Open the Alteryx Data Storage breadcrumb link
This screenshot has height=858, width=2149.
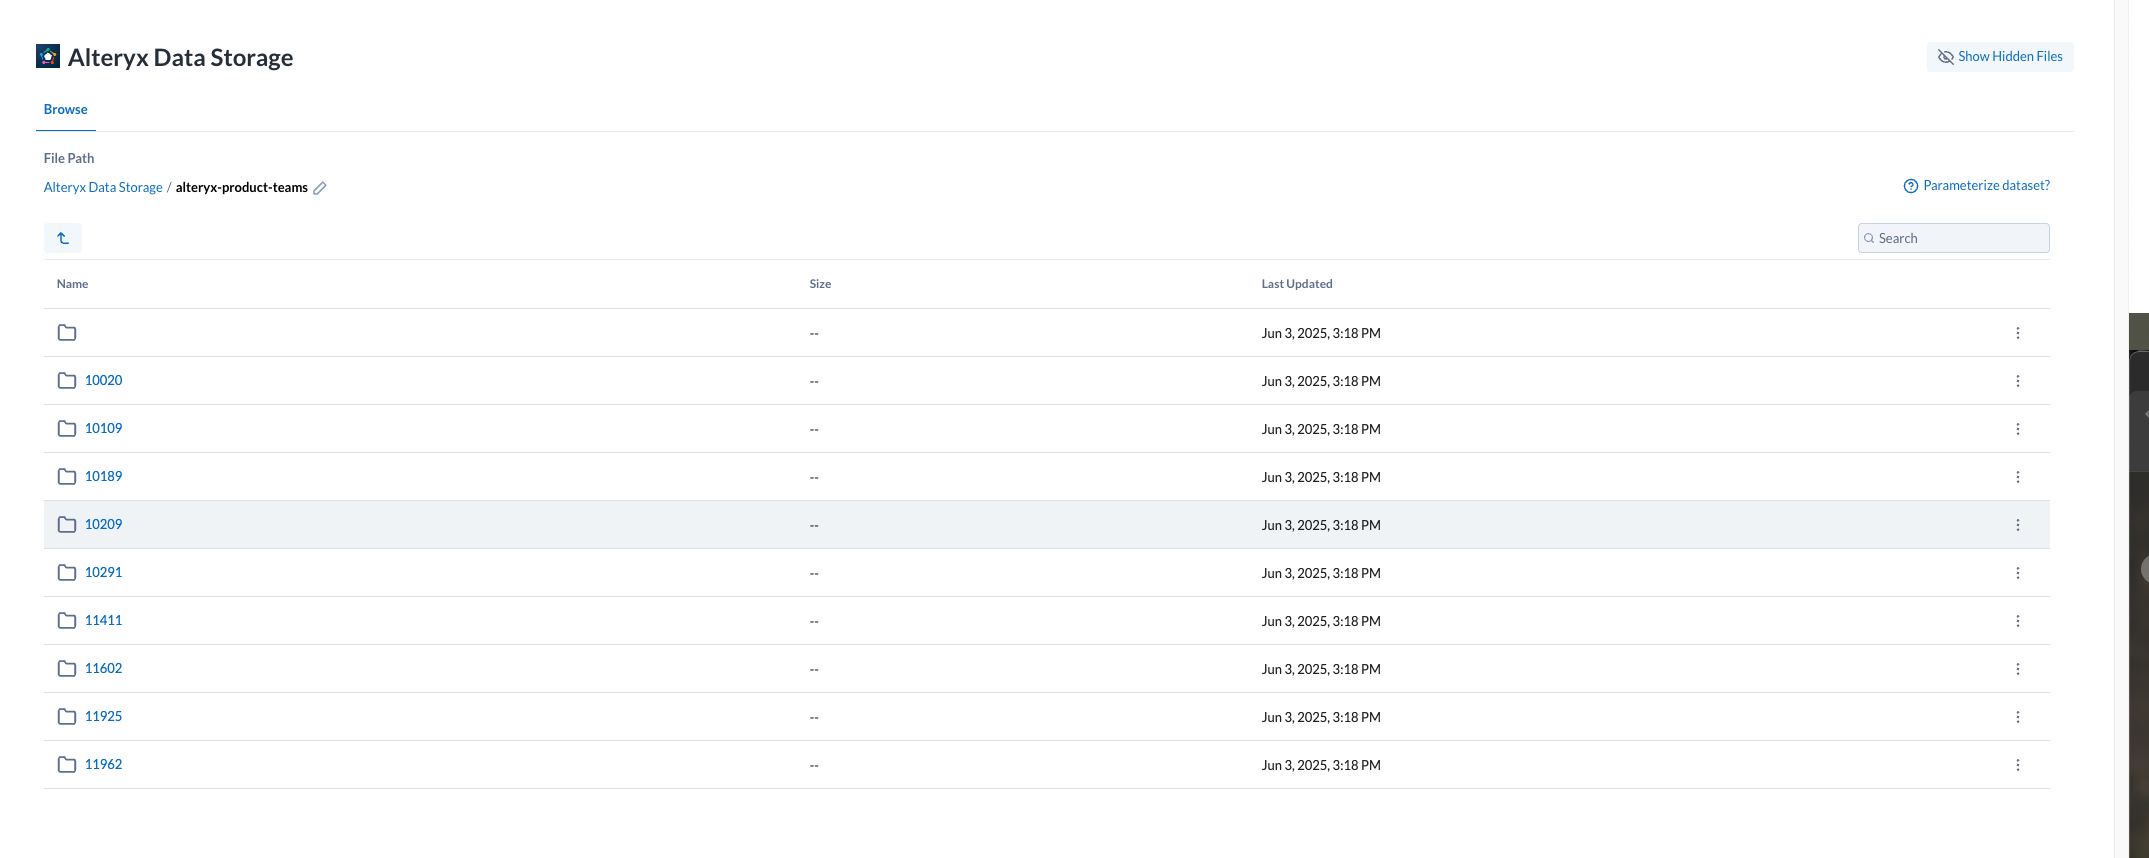click(103, 188)
